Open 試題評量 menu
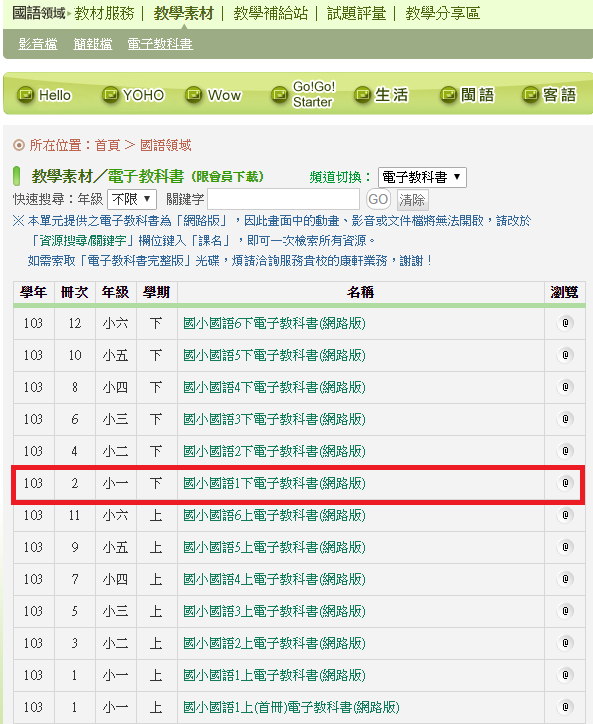The height and width of the screenshot is (724, 593). 356,13
